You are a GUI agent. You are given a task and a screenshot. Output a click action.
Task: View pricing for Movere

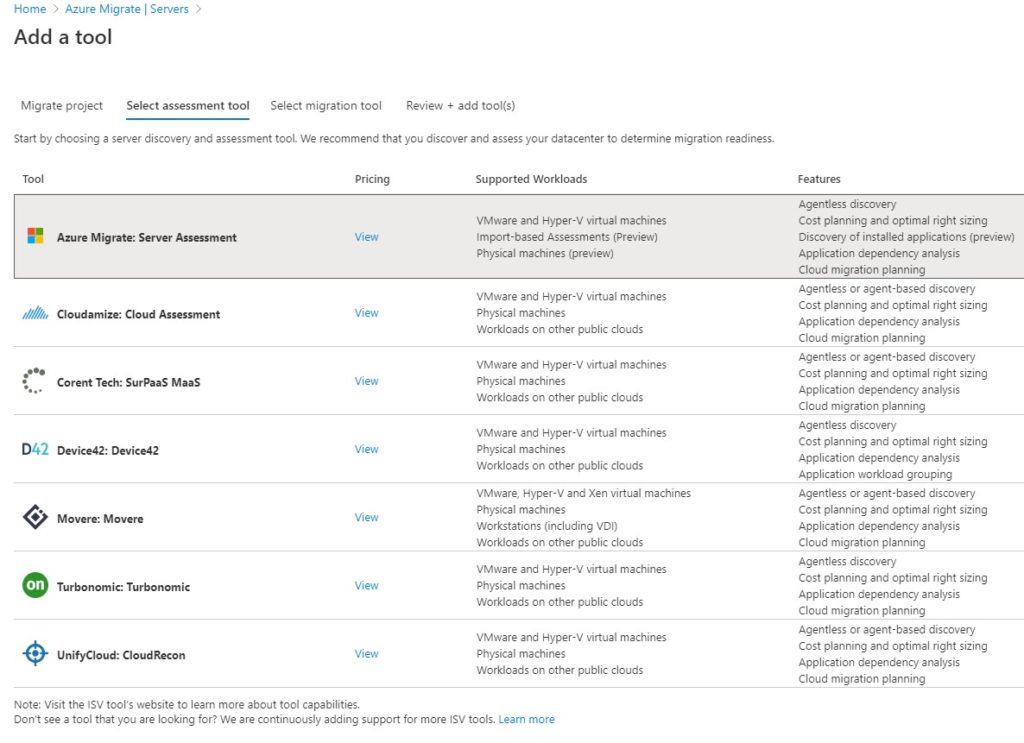[366, 517]
